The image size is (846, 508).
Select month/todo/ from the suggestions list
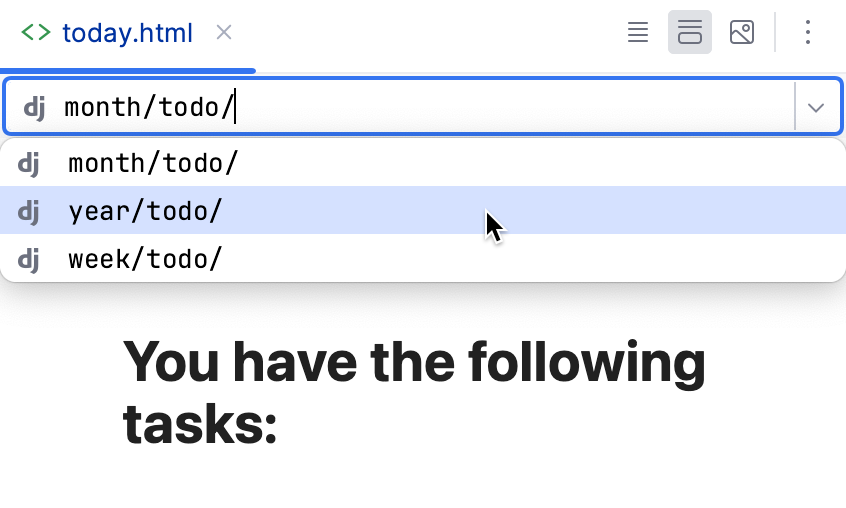(x=153, y=163)
